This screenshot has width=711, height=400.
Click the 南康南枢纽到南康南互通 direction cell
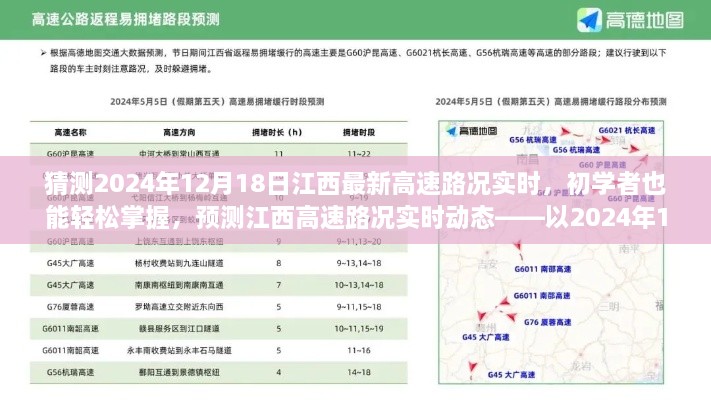[x=179, y=285]
